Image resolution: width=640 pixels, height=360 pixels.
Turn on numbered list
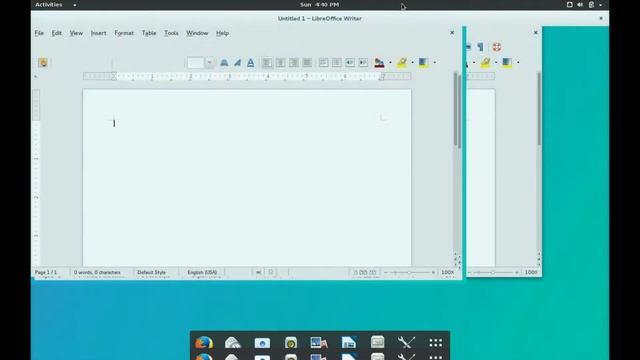point(323,62)
